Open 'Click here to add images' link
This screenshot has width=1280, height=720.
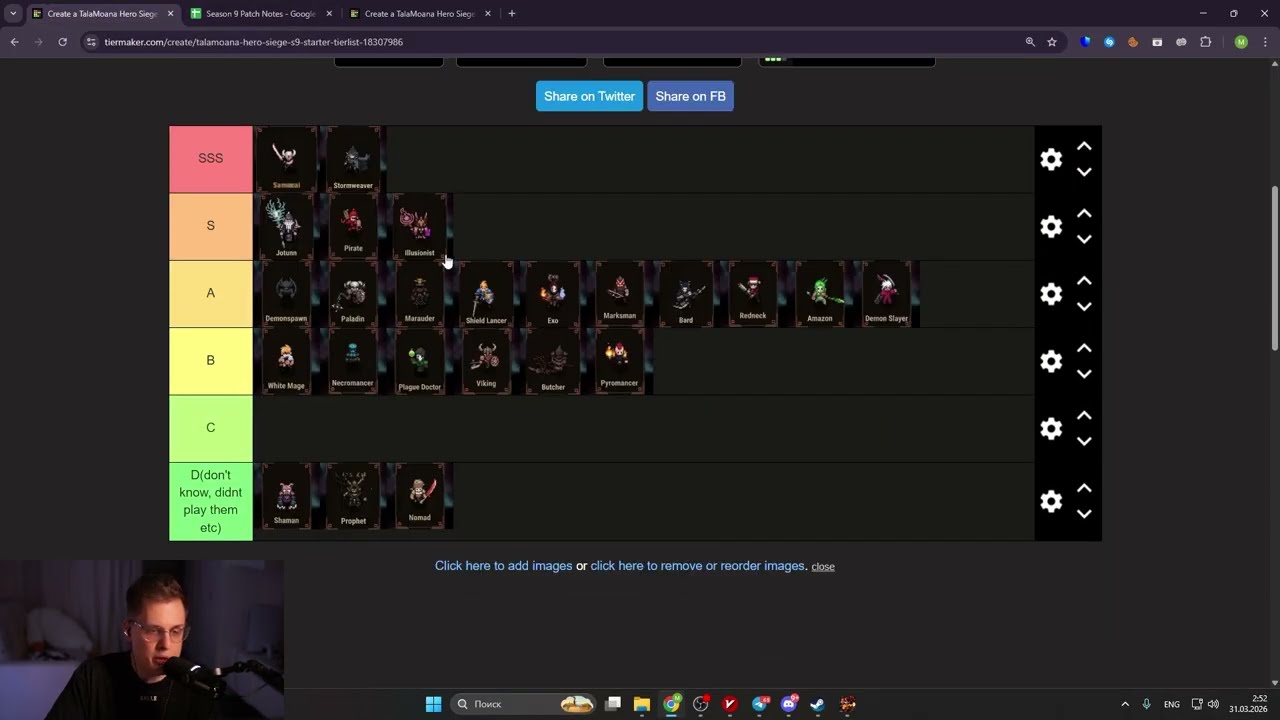pyautogui.click(x=503, y=566)
